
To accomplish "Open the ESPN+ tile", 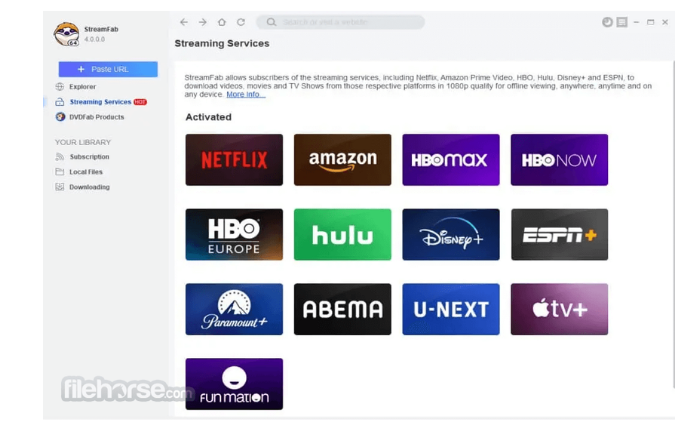I will coord(559,234).
